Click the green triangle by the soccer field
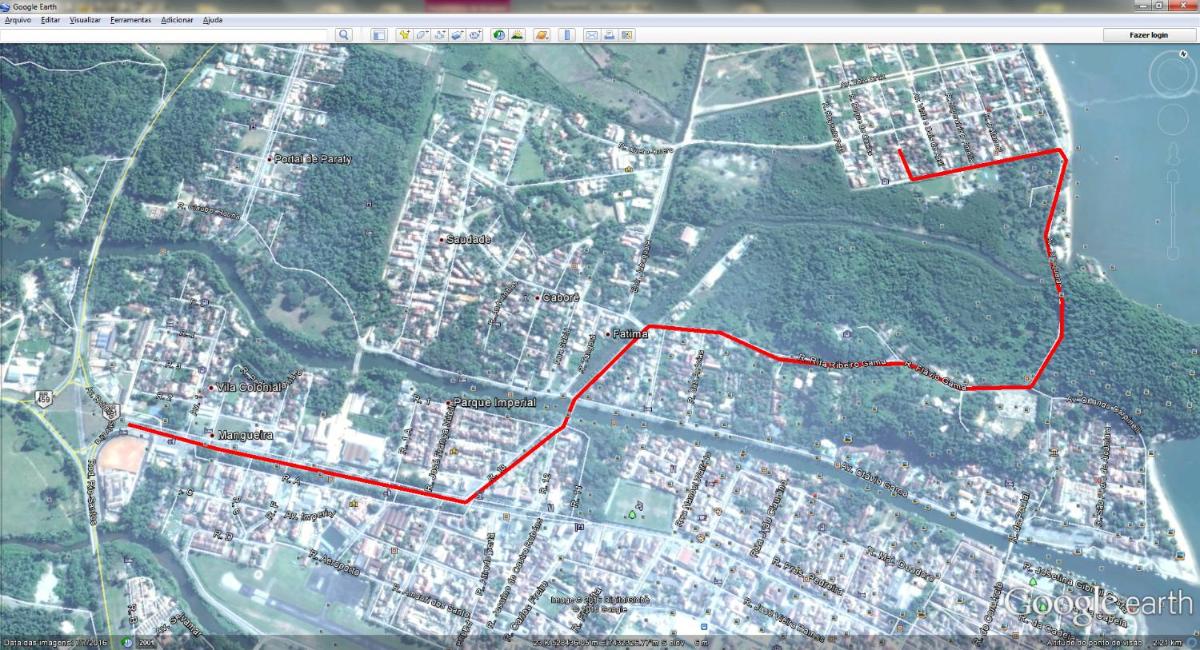 631,515
